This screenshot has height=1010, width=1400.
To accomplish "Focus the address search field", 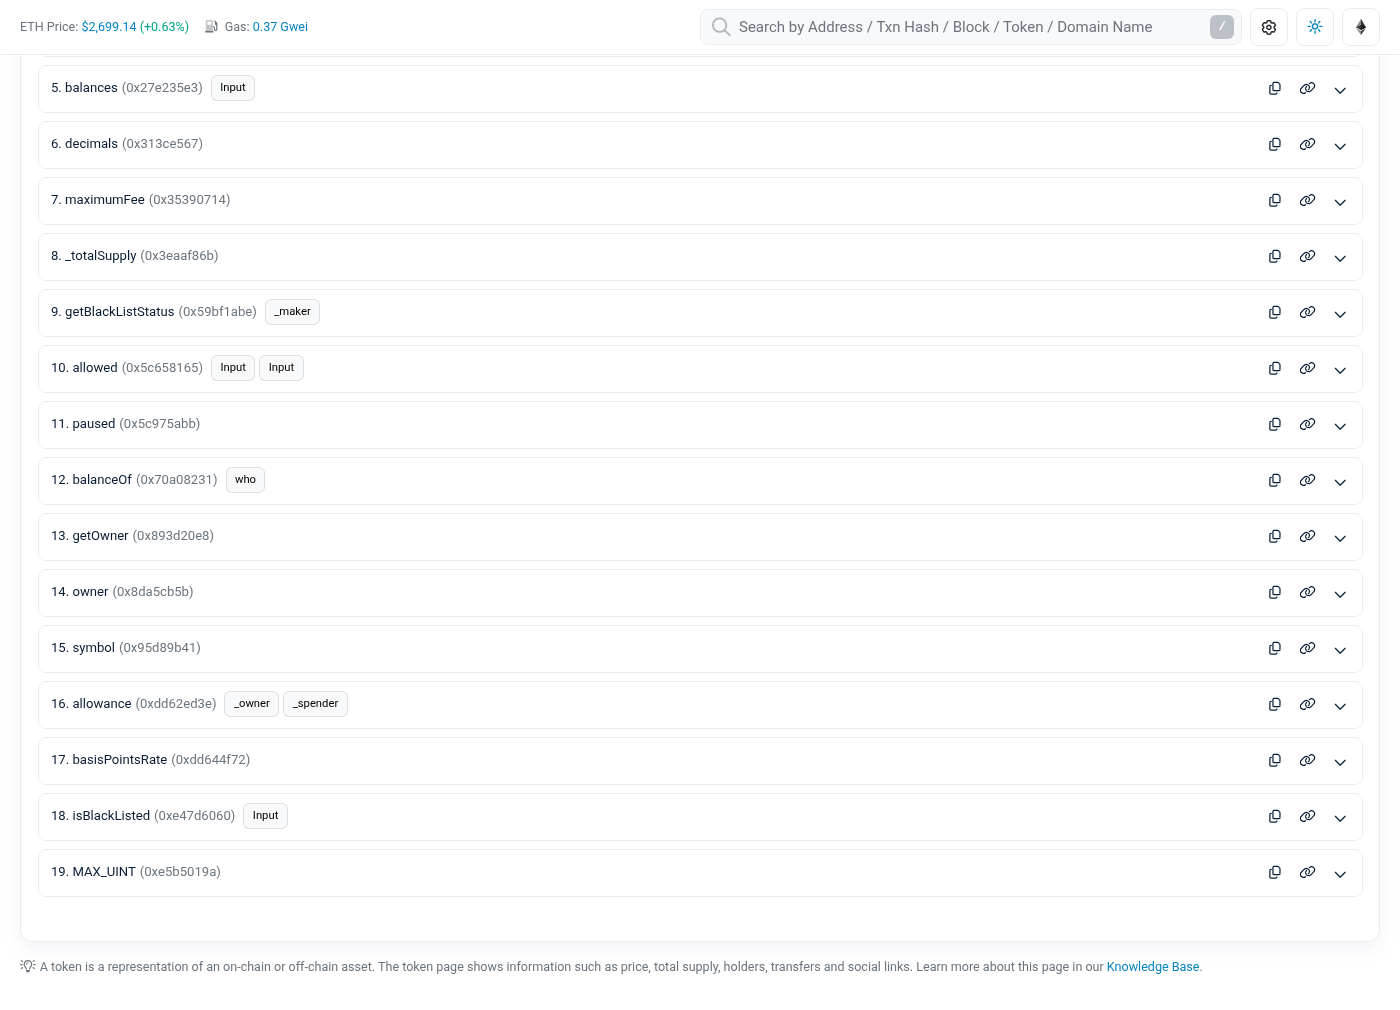I will [970, 27].
